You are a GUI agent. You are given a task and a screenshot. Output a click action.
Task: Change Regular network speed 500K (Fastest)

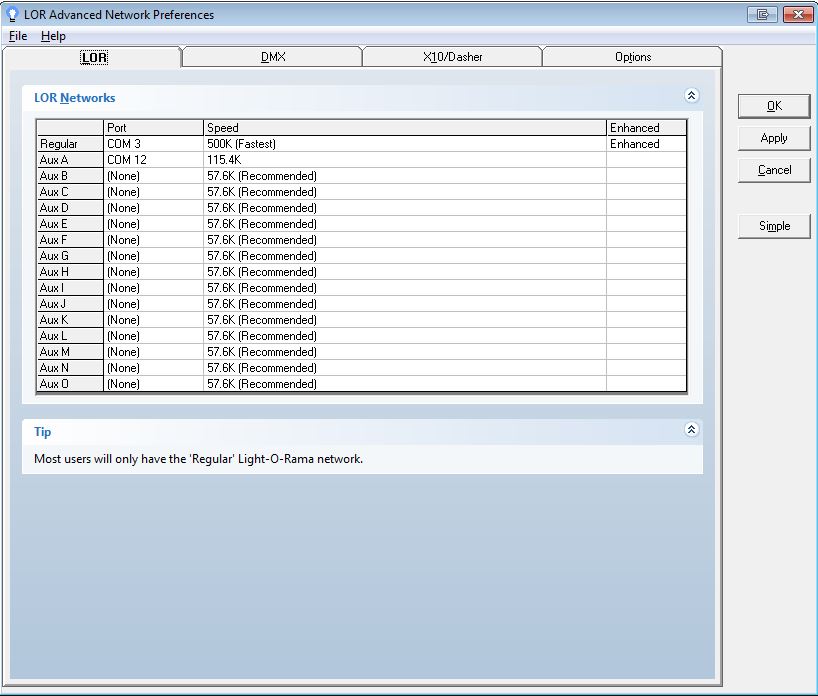[x=404, y=144]
